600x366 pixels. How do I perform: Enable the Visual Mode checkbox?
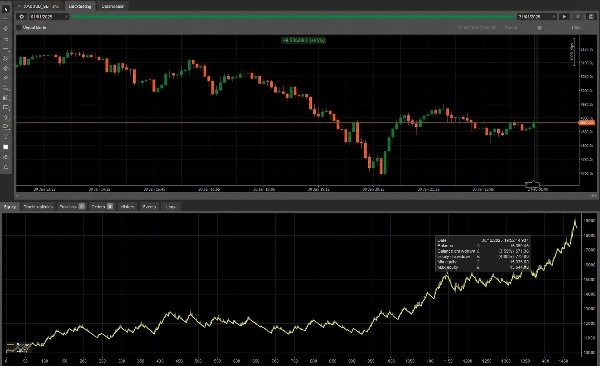(x=19, y=28)
